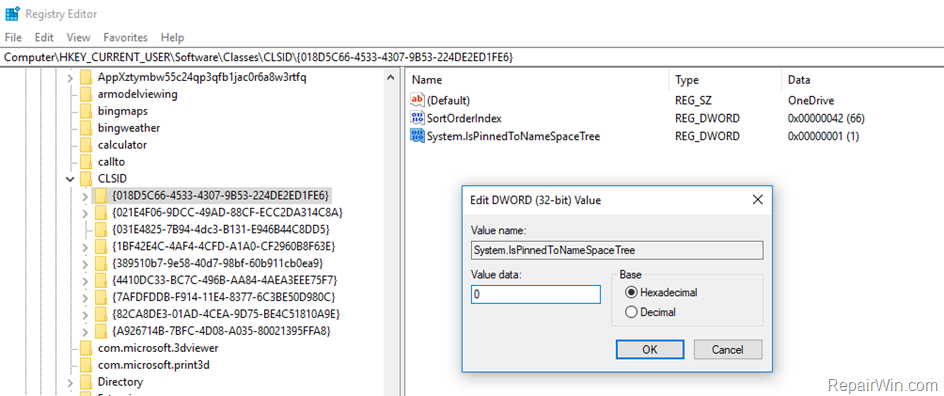Screen dimensions: 944x396
Task: Click the OneDrive data cell
Action: tap(810, 100)
